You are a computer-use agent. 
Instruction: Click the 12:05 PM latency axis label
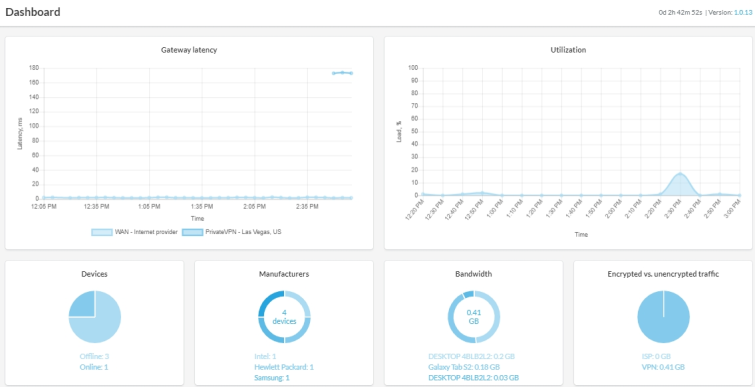click(x=44, y=207)
